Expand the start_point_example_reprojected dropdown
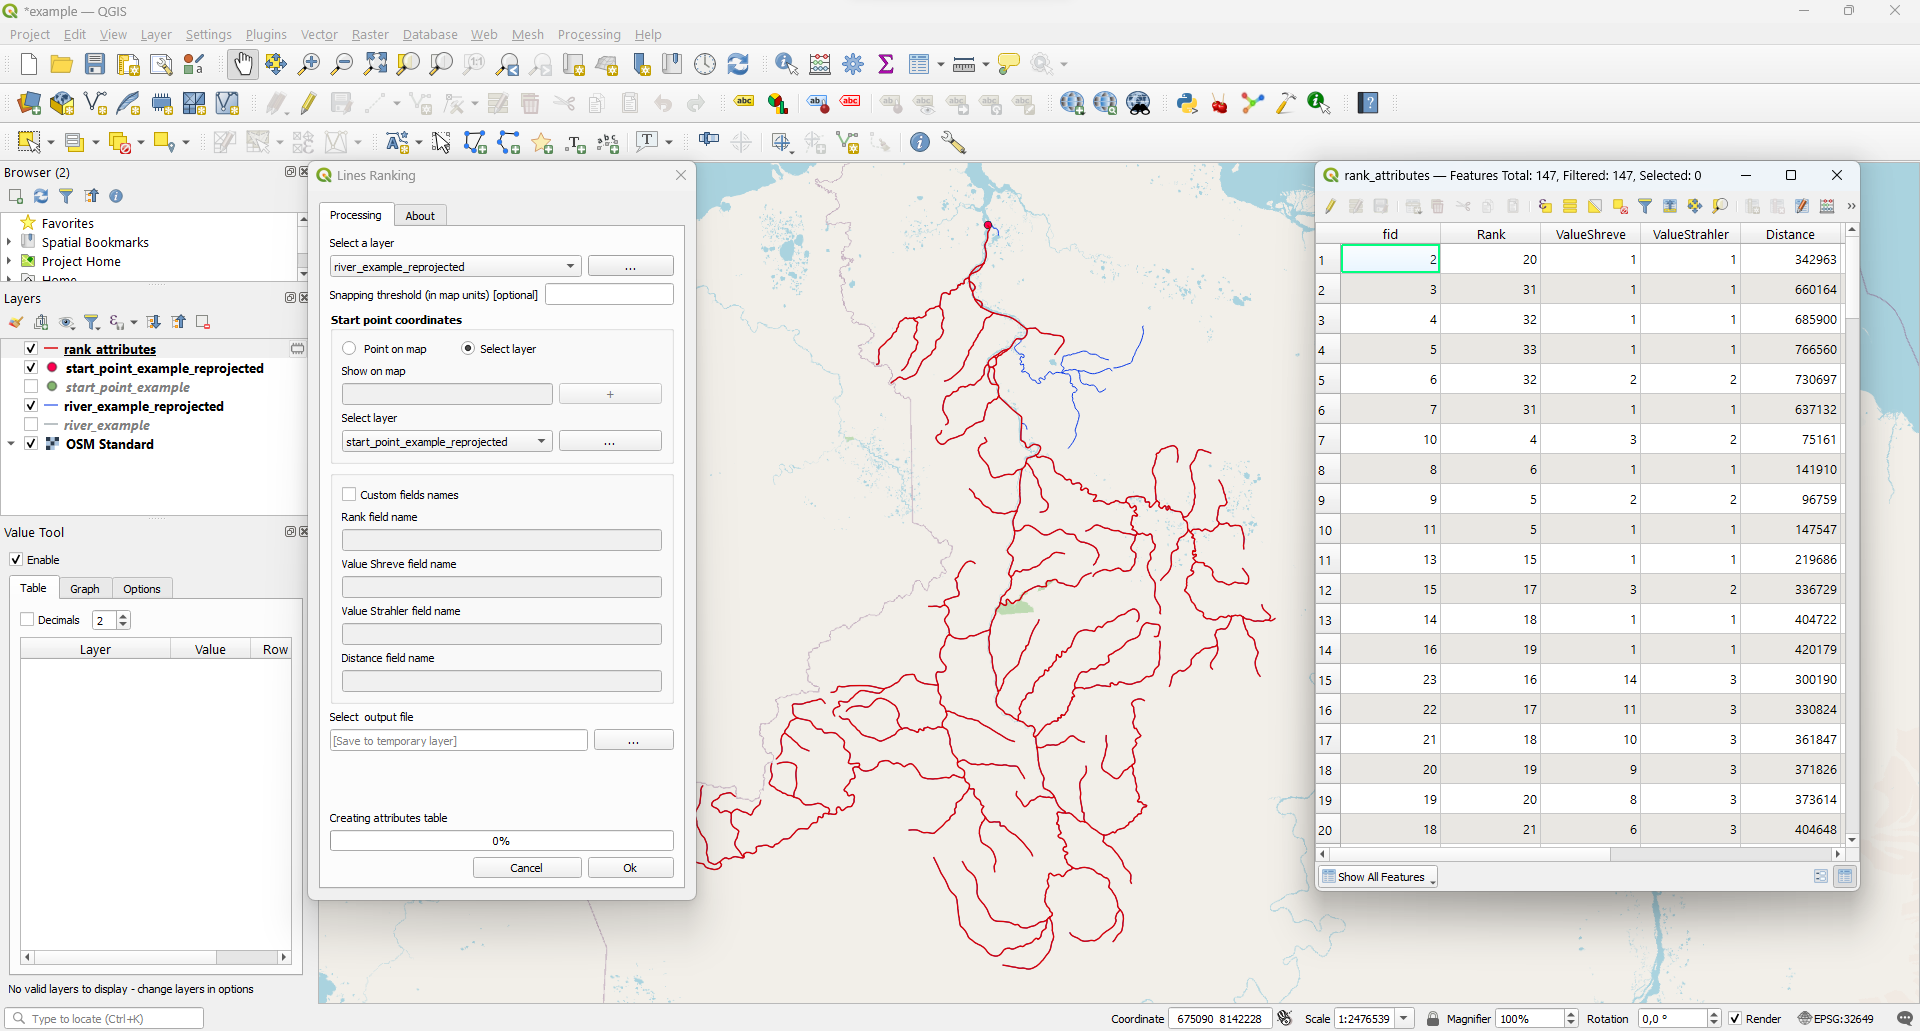 (446, 442)
